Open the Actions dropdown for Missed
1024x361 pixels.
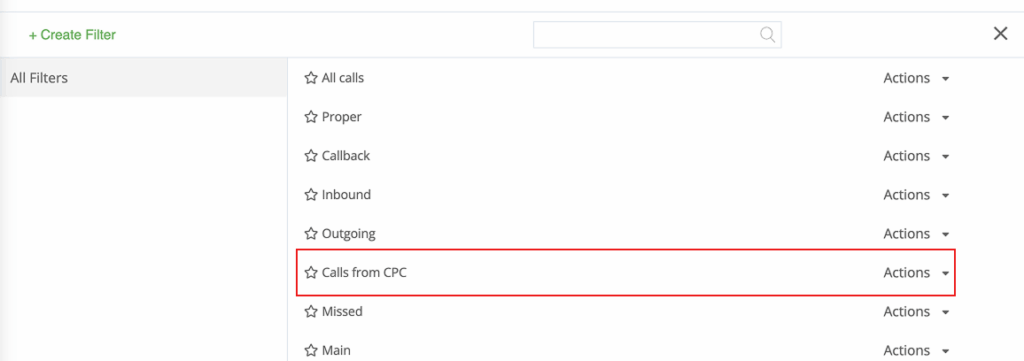(916, 312)
